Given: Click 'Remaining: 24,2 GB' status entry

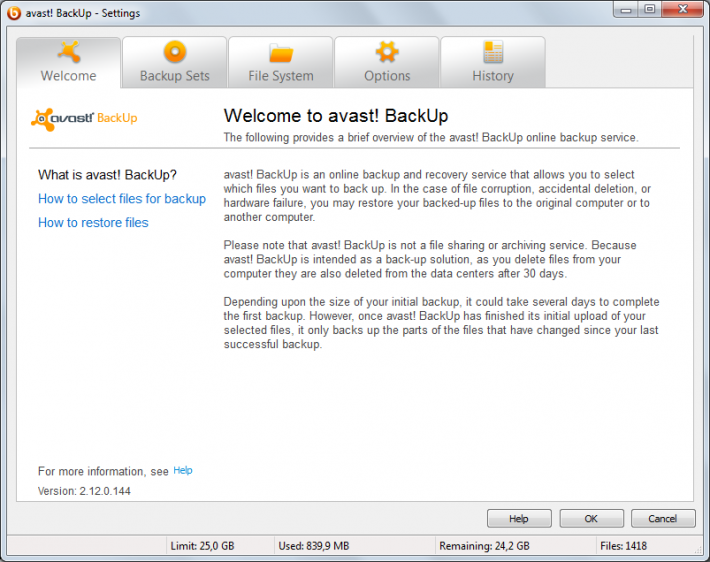Looking at the screenshot, I should pyautogui.click(x=484, y=546).
